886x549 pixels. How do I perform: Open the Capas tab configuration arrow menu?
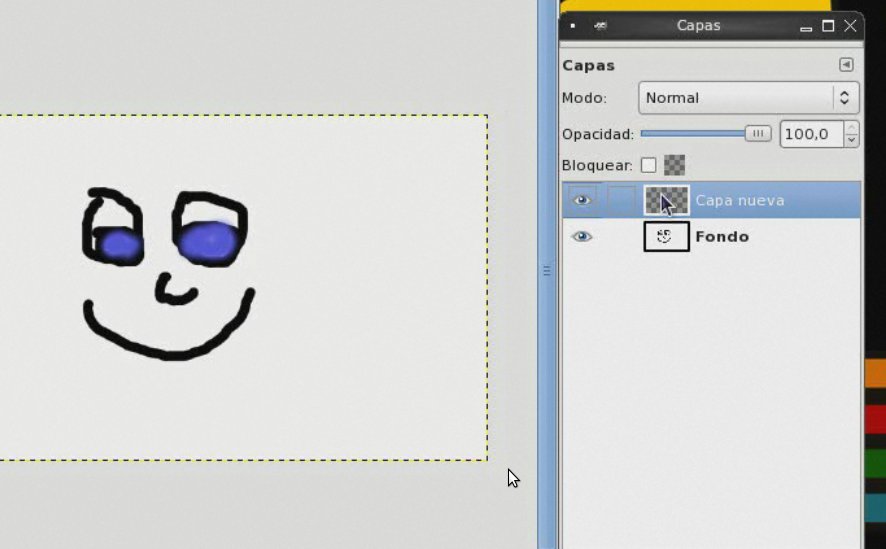coord(846,65)
